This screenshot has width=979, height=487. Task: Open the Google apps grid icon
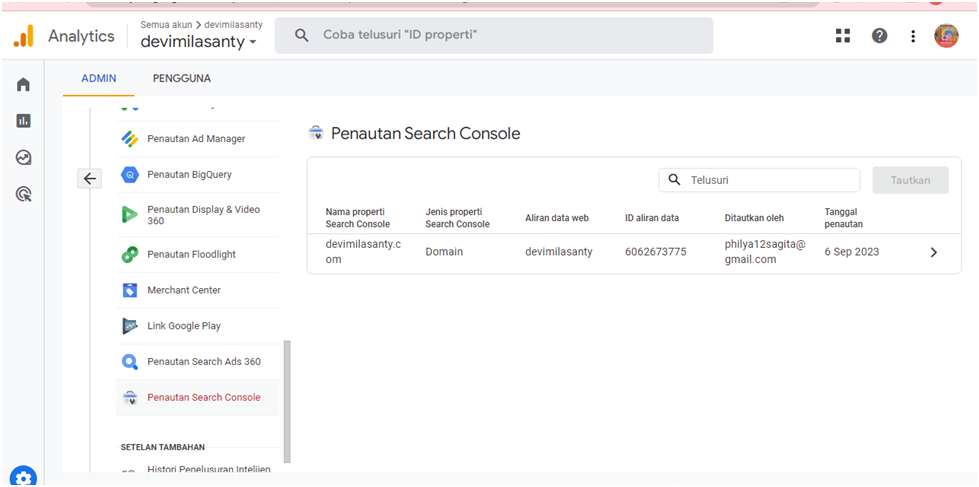[843, 36]
